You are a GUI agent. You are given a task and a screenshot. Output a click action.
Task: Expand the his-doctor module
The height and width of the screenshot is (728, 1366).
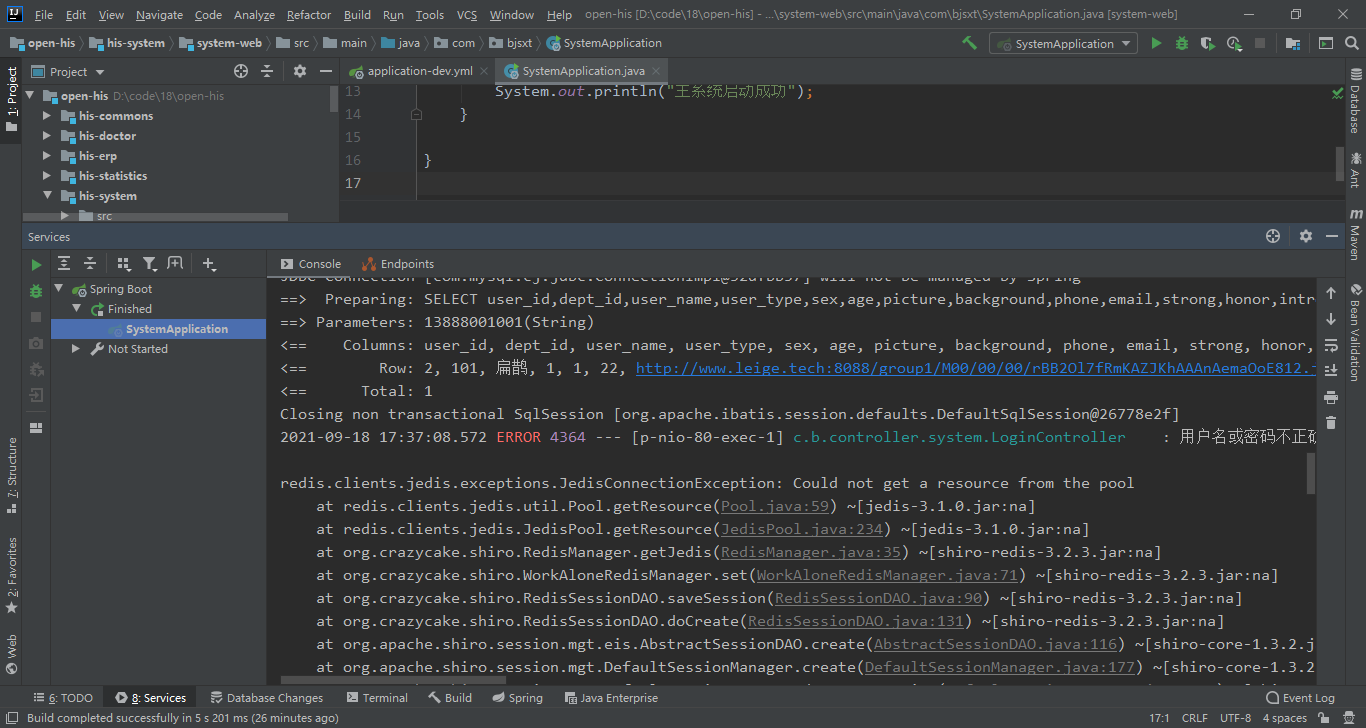coord(47,136)
